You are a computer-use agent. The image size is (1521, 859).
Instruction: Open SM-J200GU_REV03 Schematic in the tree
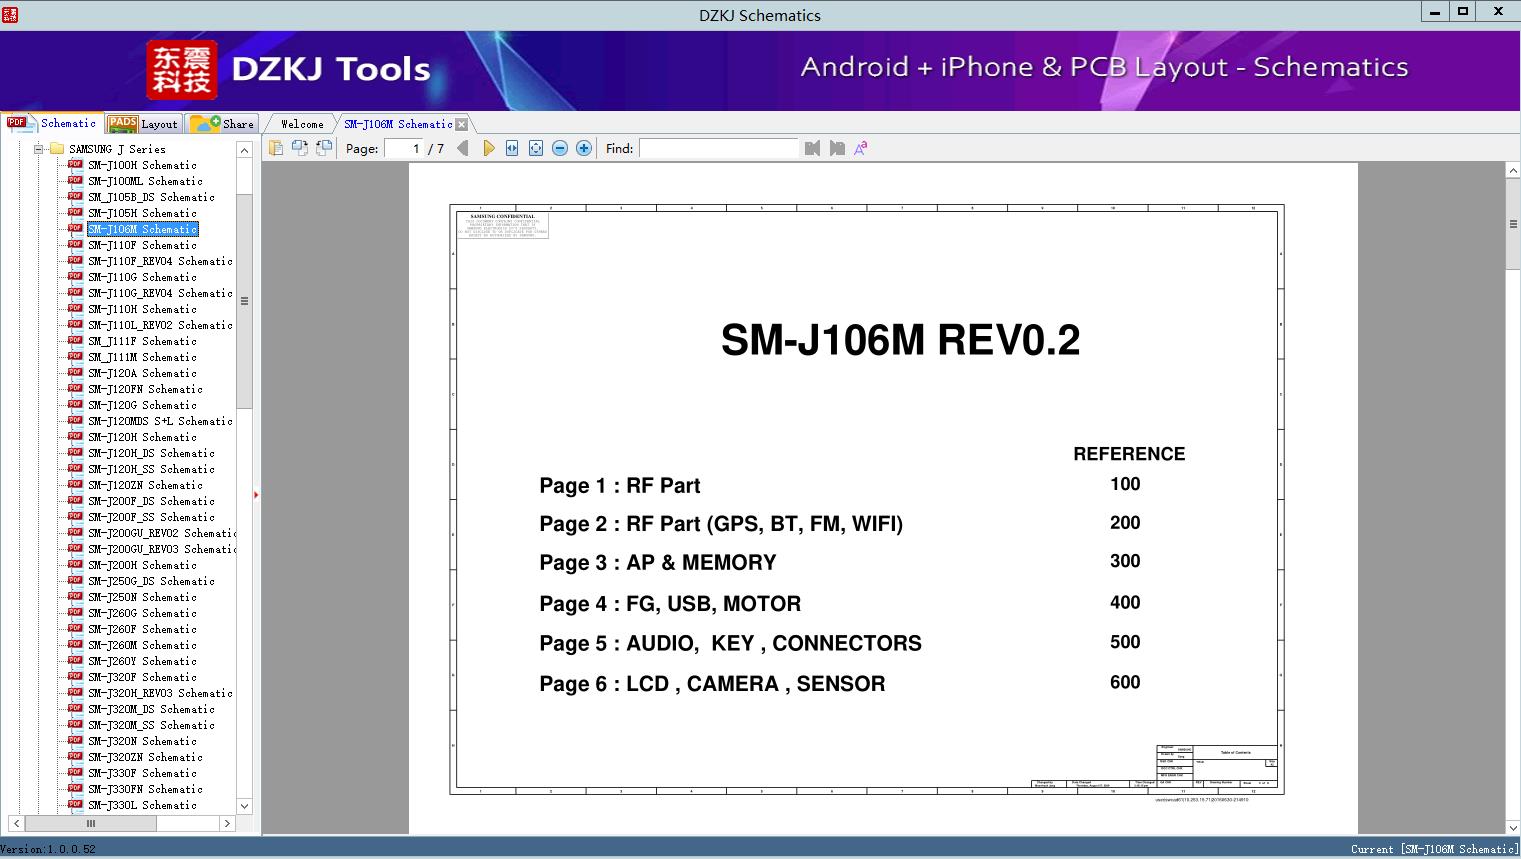[x=162, y=549]
